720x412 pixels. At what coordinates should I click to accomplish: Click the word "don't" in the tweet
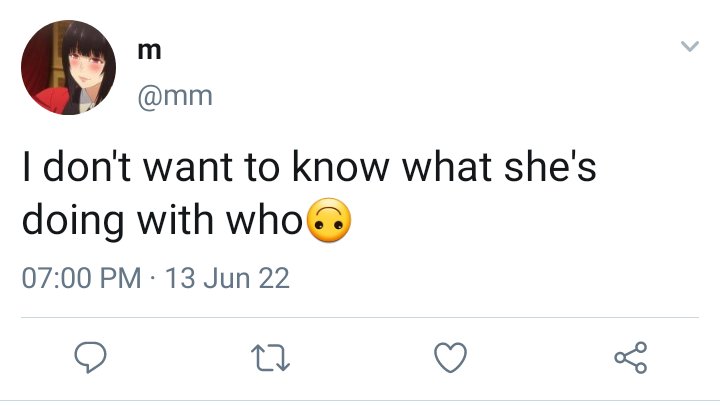coord(87,166)
